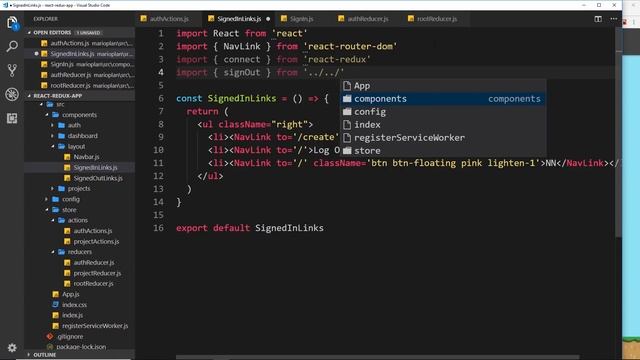Switch to SignIn.js editor tab

[x=301, y=19]
